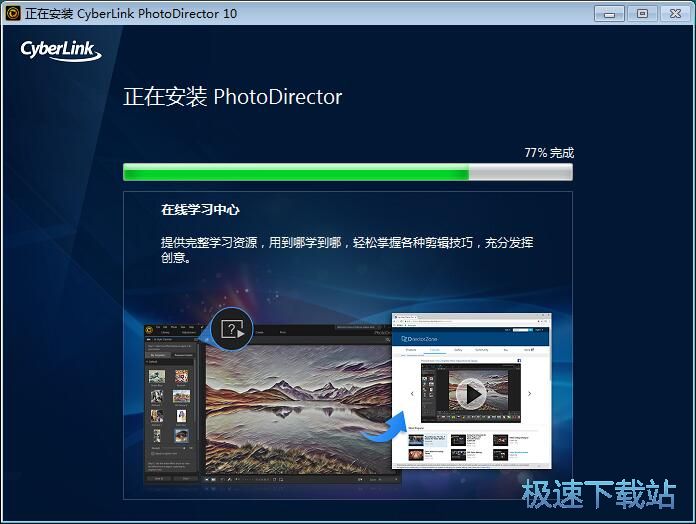Minimize the installer window
This screenshot has height=524, width=696.
(x=609, y=14)
